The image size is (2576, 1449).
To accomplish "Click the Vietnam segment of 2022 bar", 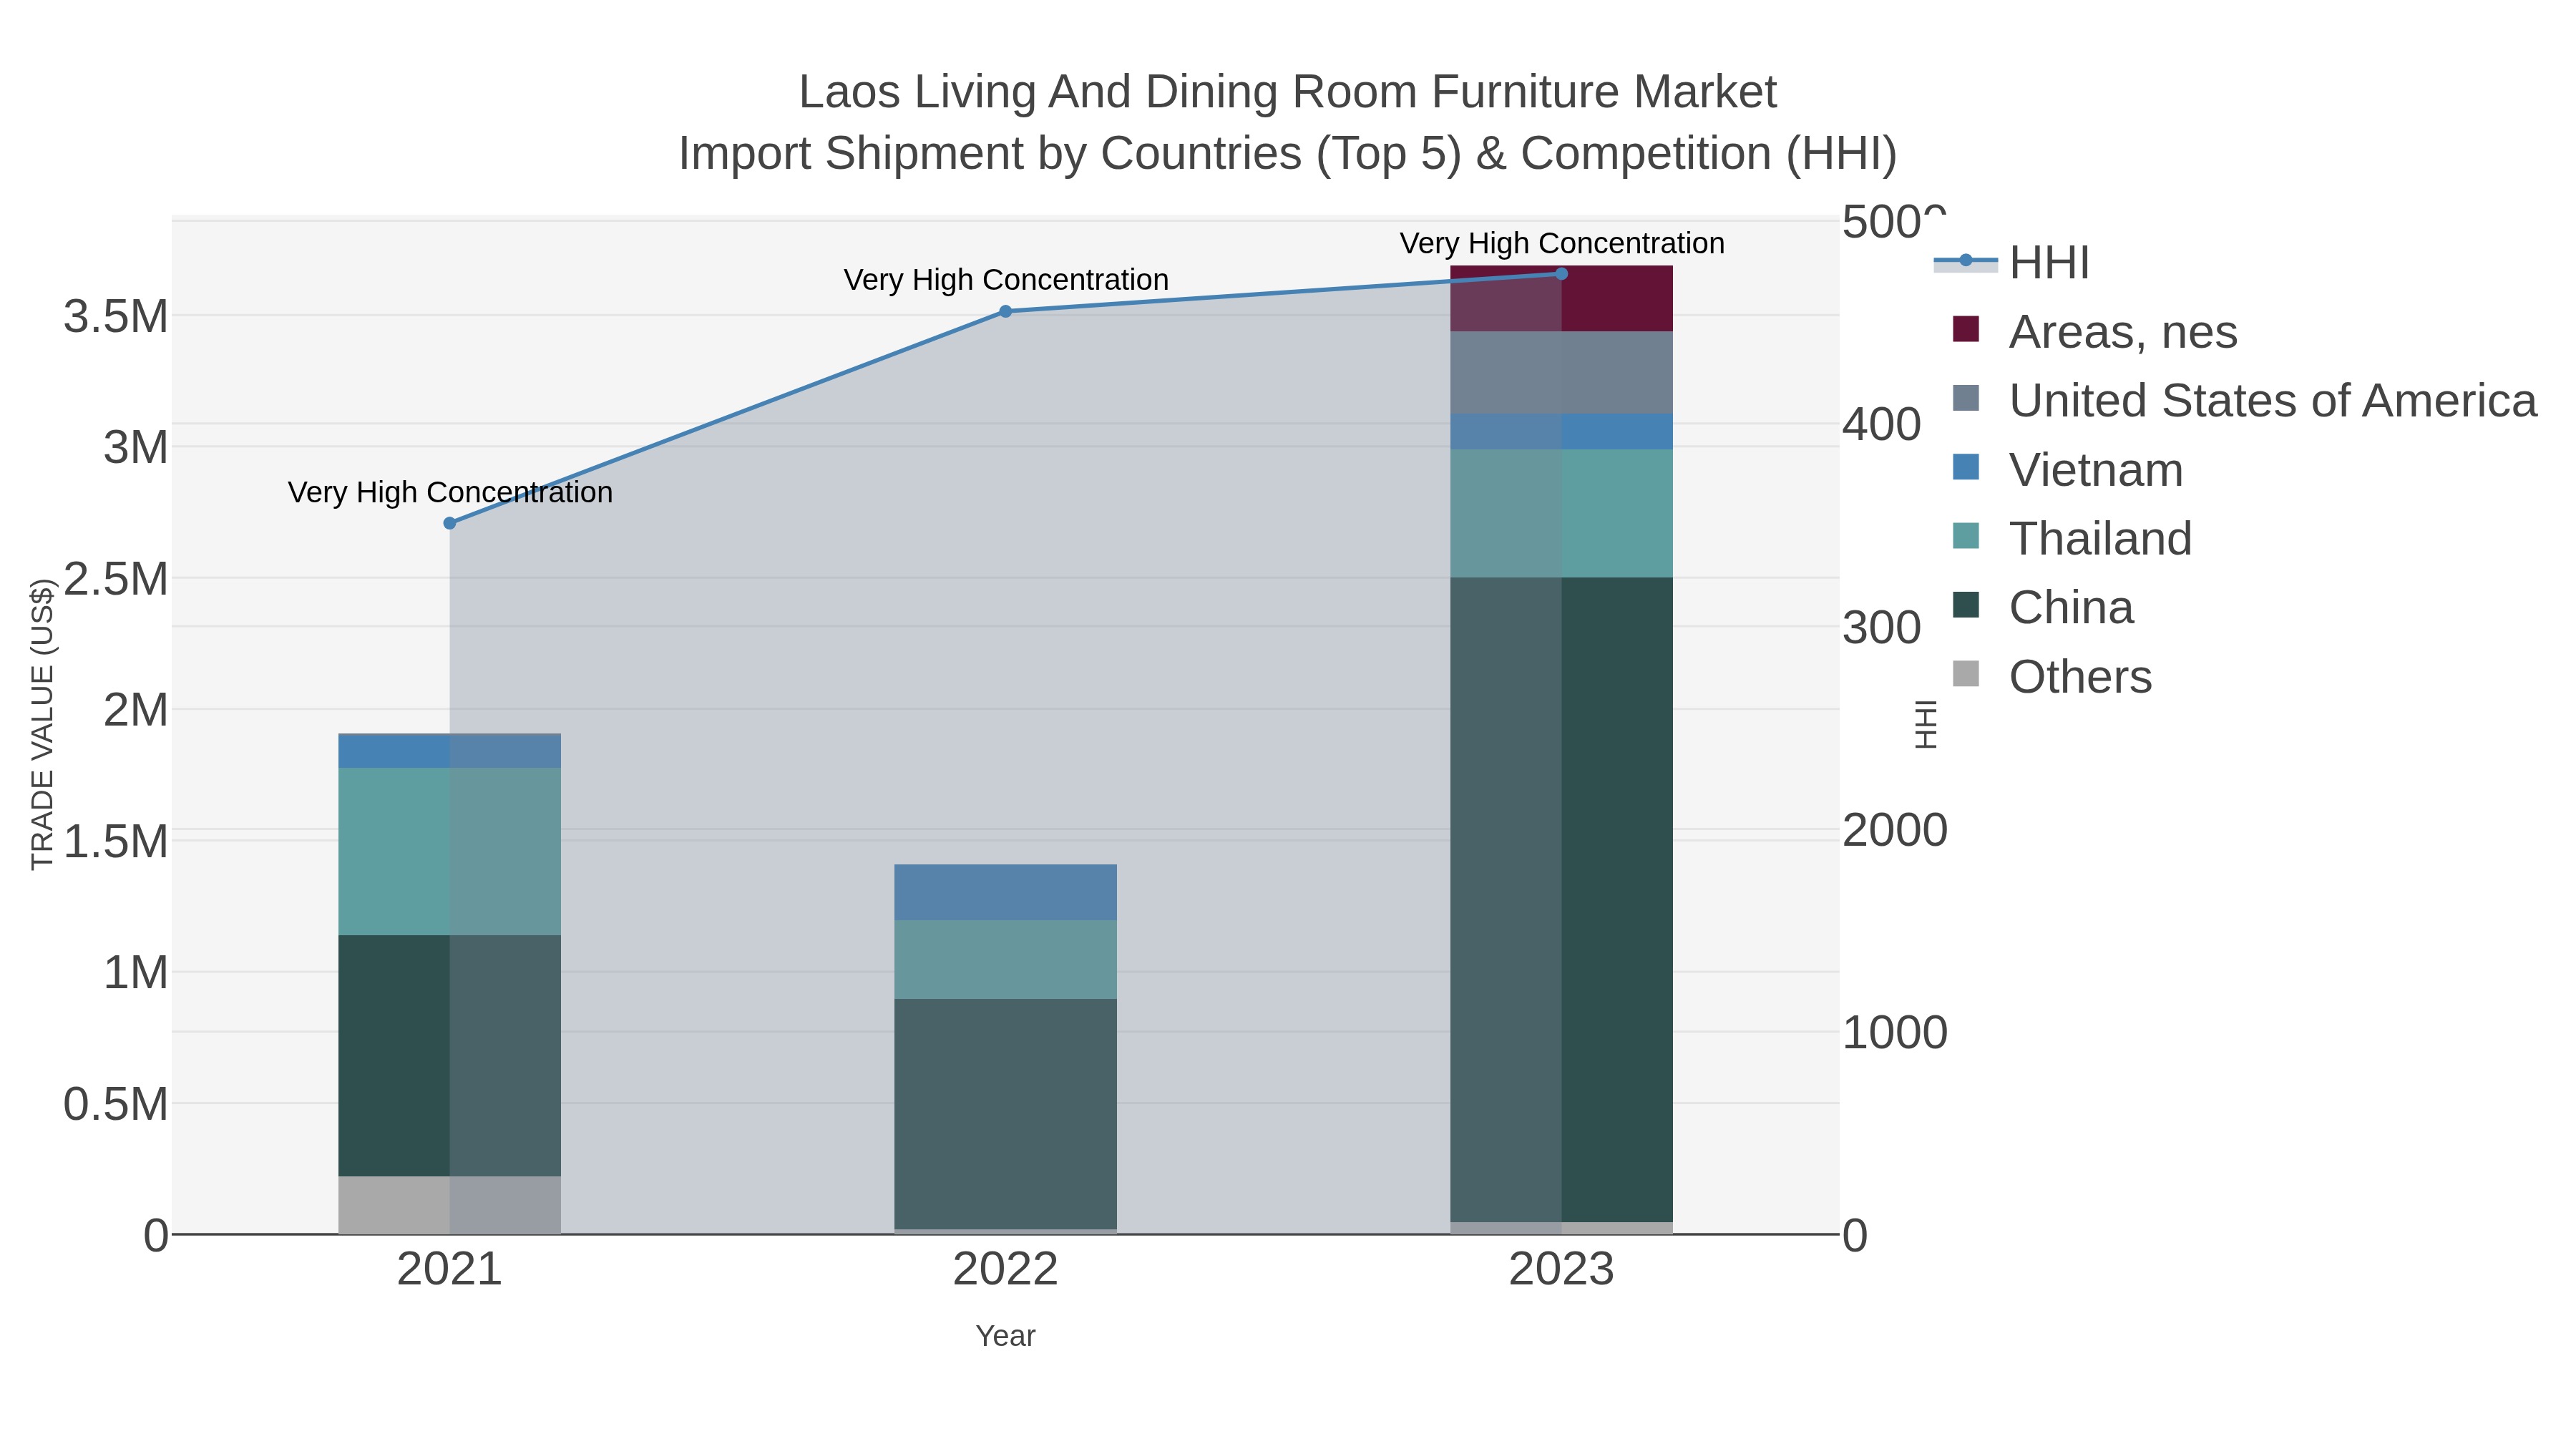I will coord(1006,893).
